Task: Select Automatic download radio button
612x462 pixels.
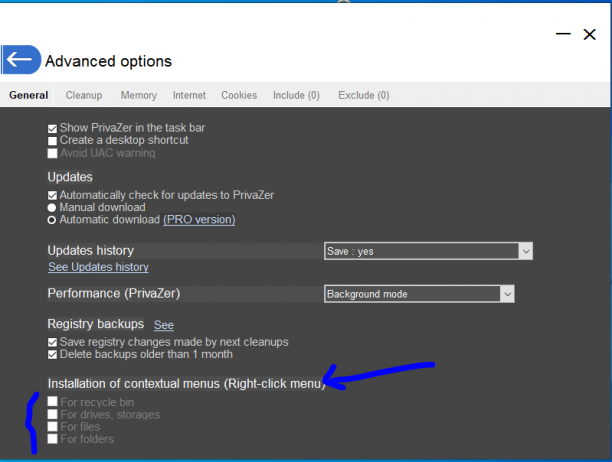Action: tap(52, 220)
